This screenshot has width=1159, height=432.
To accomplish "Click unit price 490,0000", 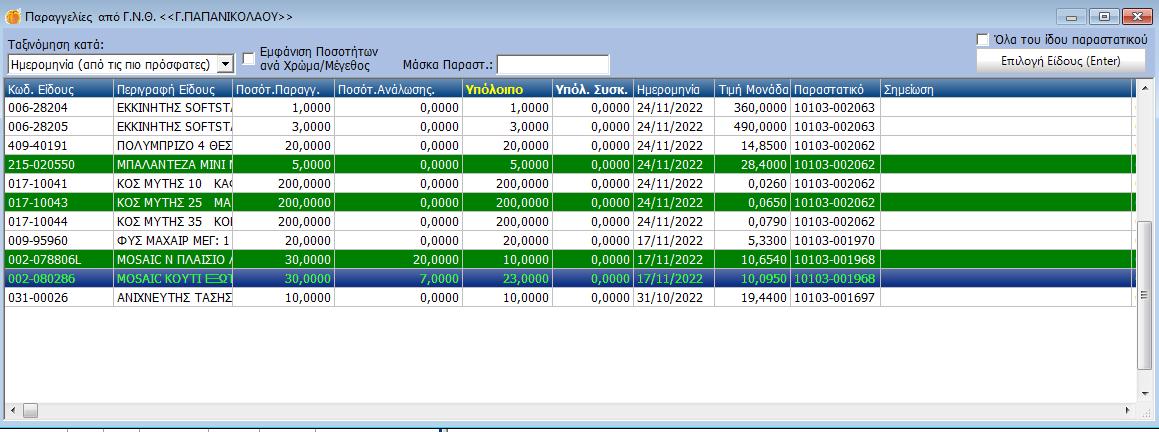I will (760, 126).
